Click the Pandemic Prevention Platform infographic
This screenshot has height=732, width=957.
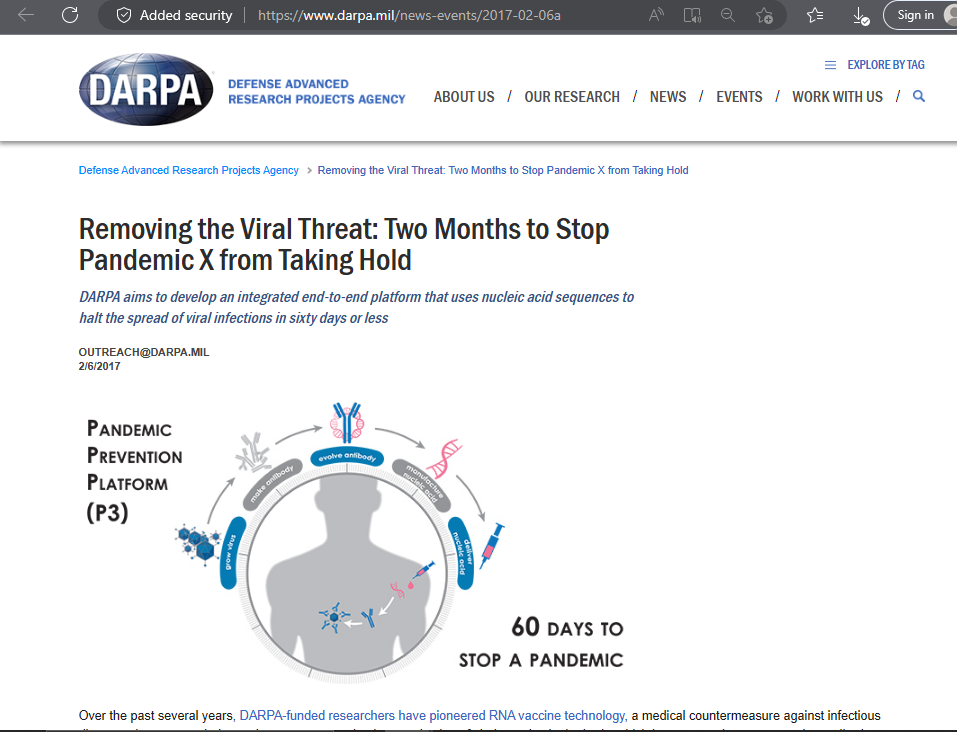(x=355, y=542)
